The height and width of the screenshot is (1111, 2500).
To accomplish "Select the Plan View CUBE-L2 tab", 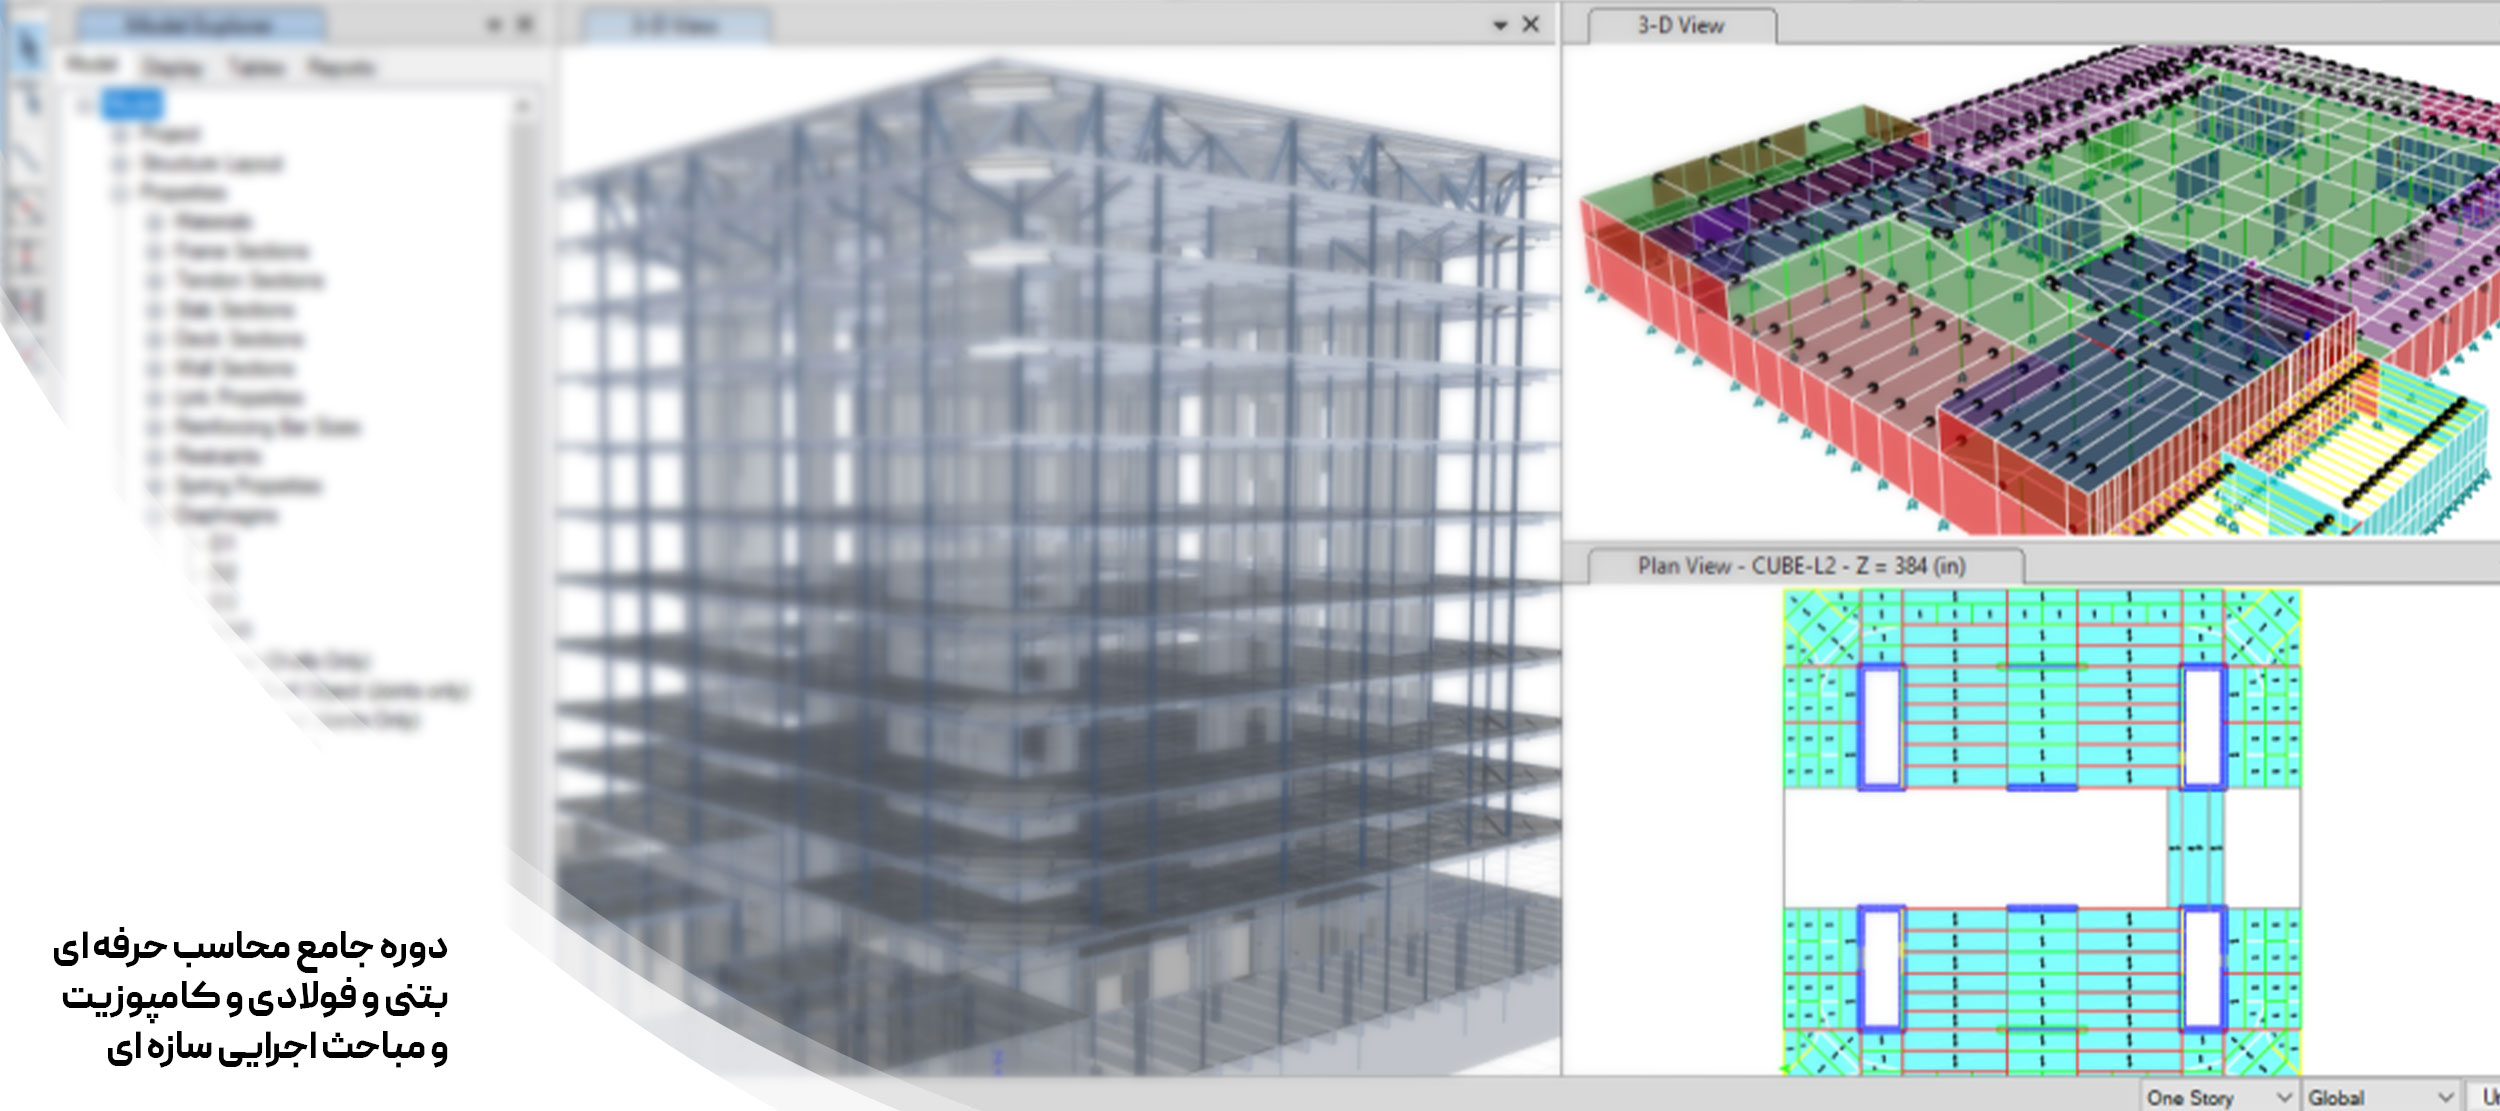I will tap(1801, 566).
